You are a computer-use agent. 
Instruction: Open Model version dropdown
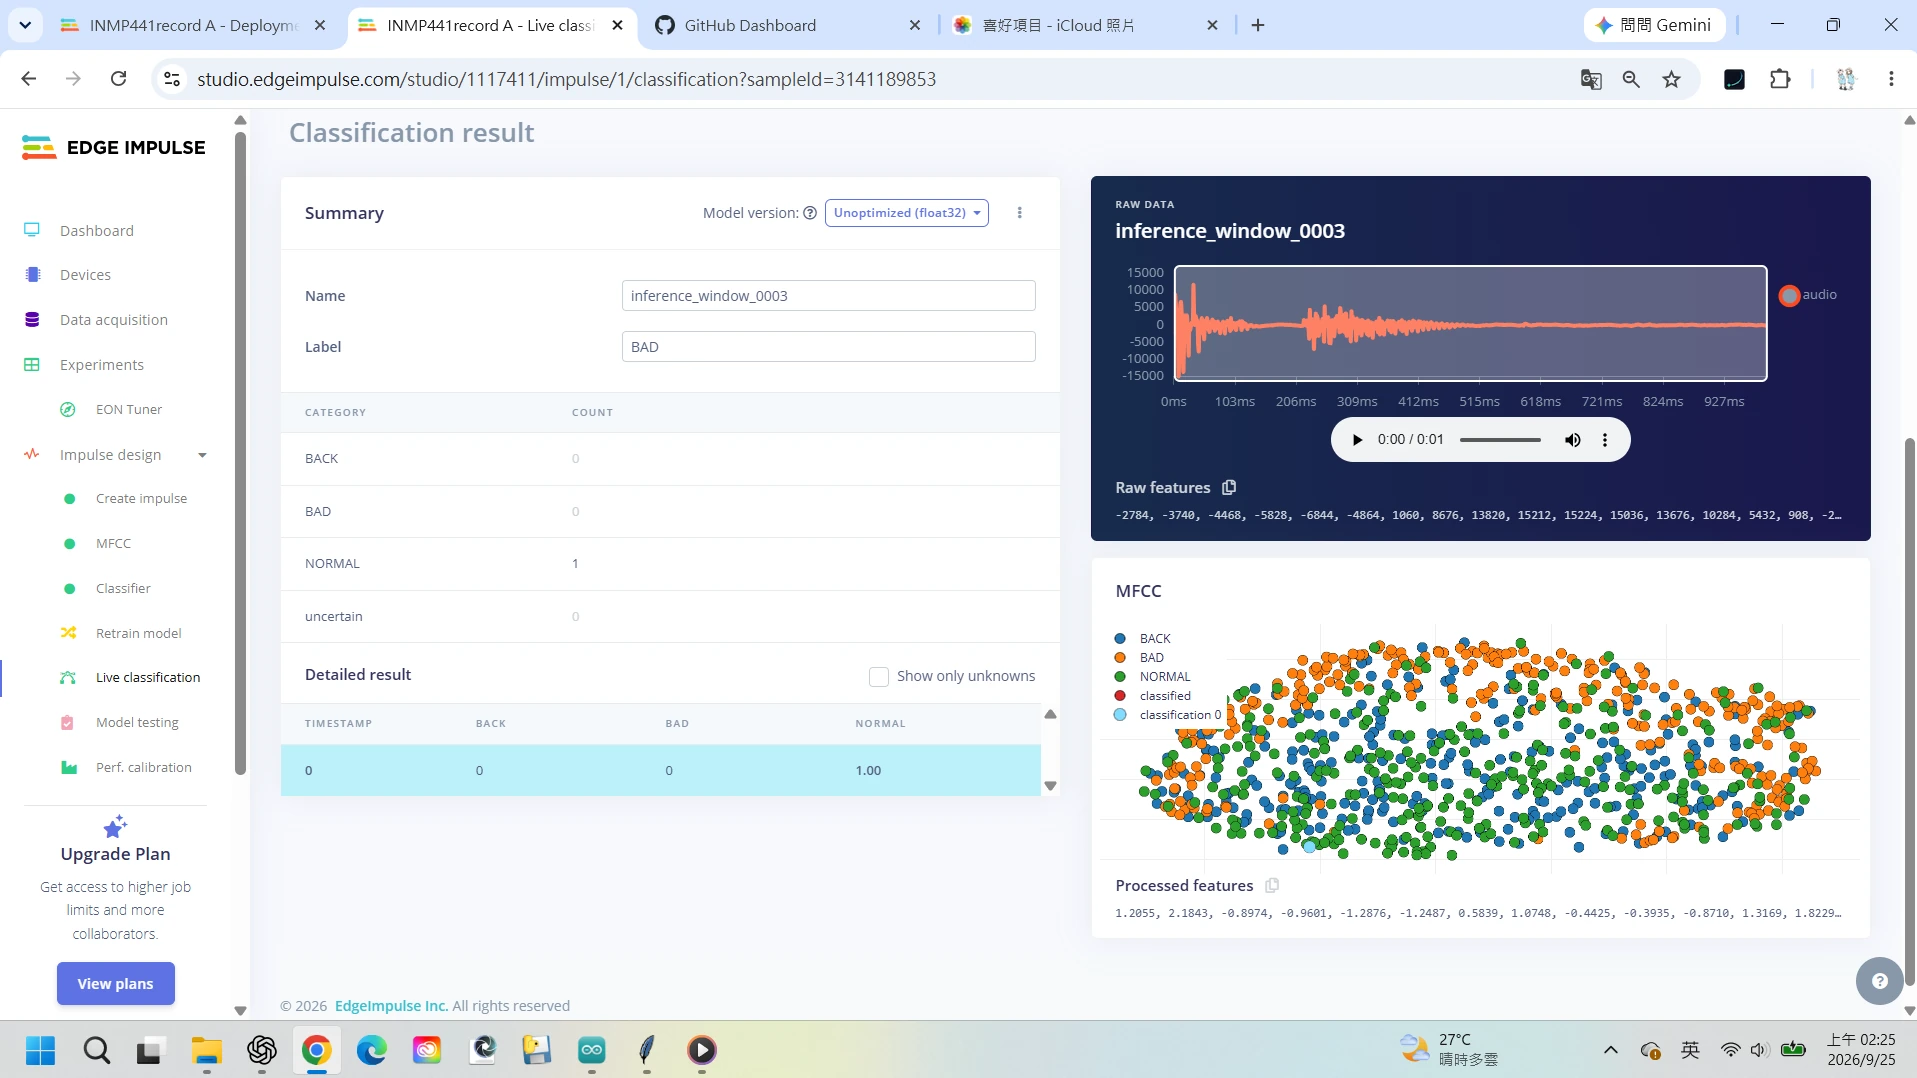[x=906, y=212]
